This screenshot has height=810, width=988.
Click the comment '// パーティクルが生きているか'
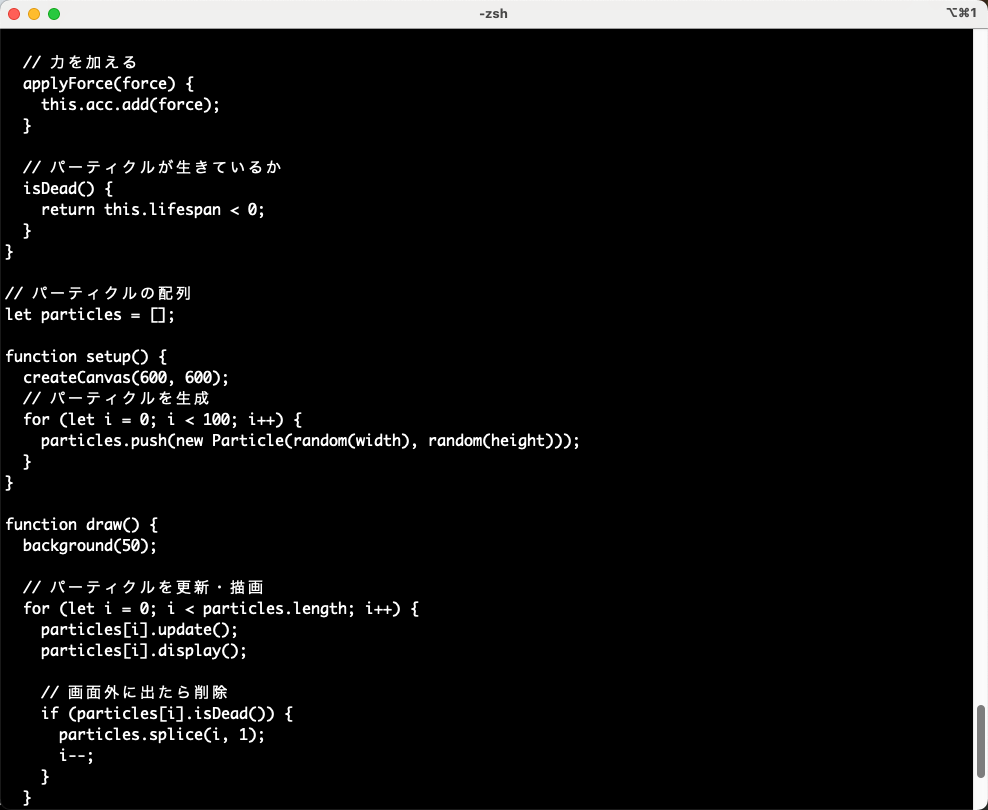pyautogui.click(x=152, y=168)
